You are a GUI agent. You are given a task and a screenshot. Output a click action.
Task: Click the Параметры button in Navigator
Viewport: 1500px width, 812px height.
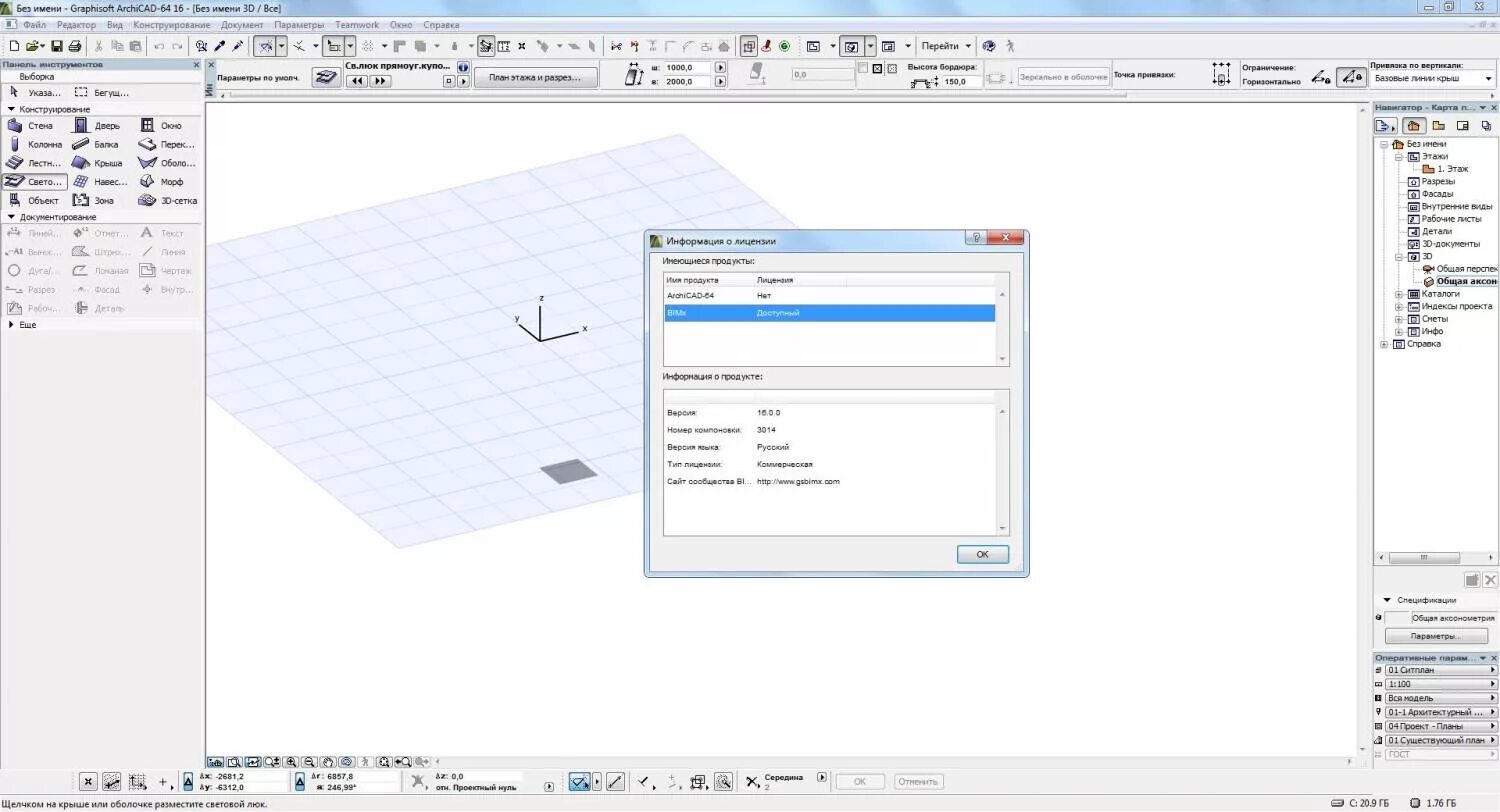[1436, 636]
